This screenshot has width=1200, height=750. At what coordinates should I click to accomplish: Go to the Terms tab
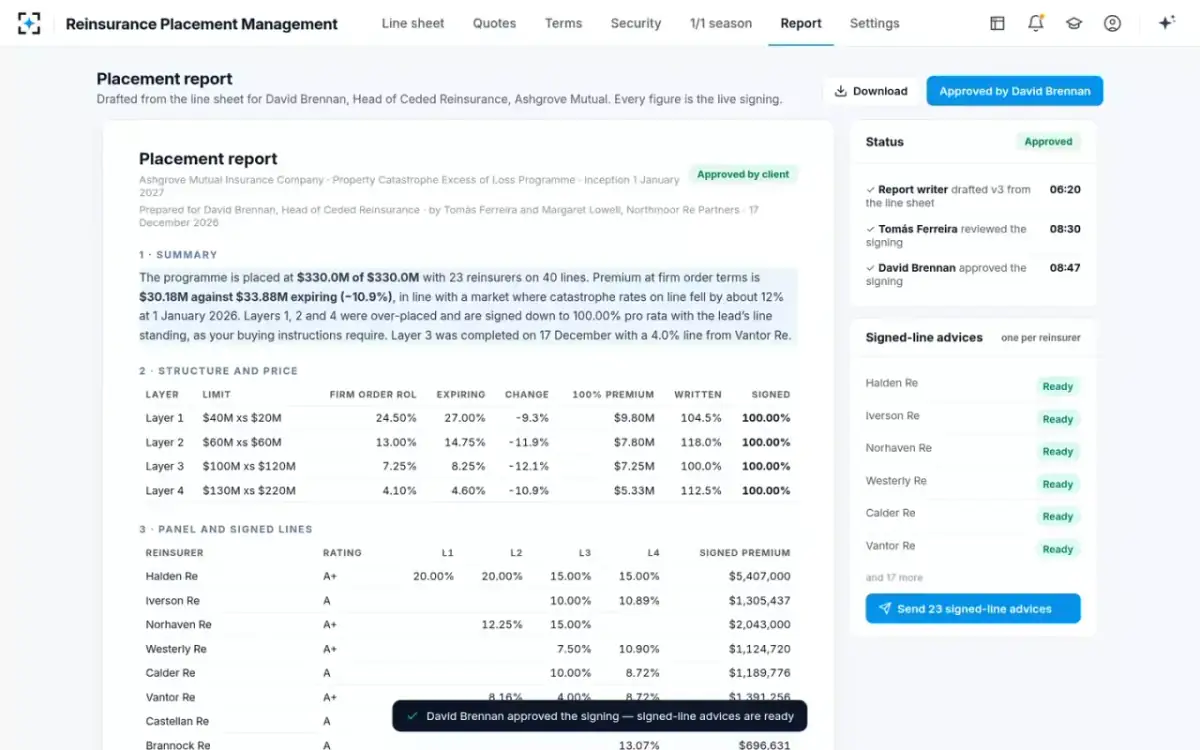(564, 23)
